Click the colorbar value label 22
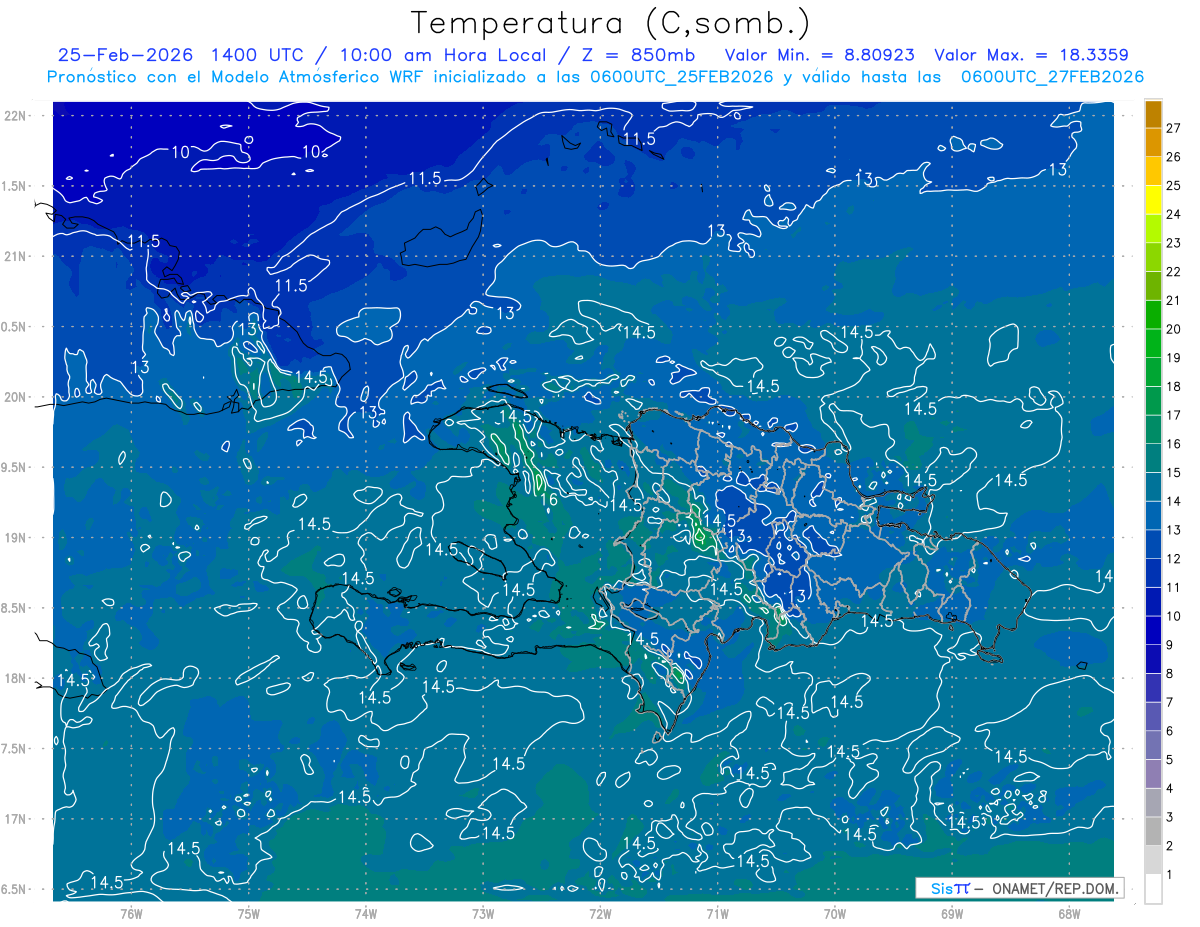 1173,271
